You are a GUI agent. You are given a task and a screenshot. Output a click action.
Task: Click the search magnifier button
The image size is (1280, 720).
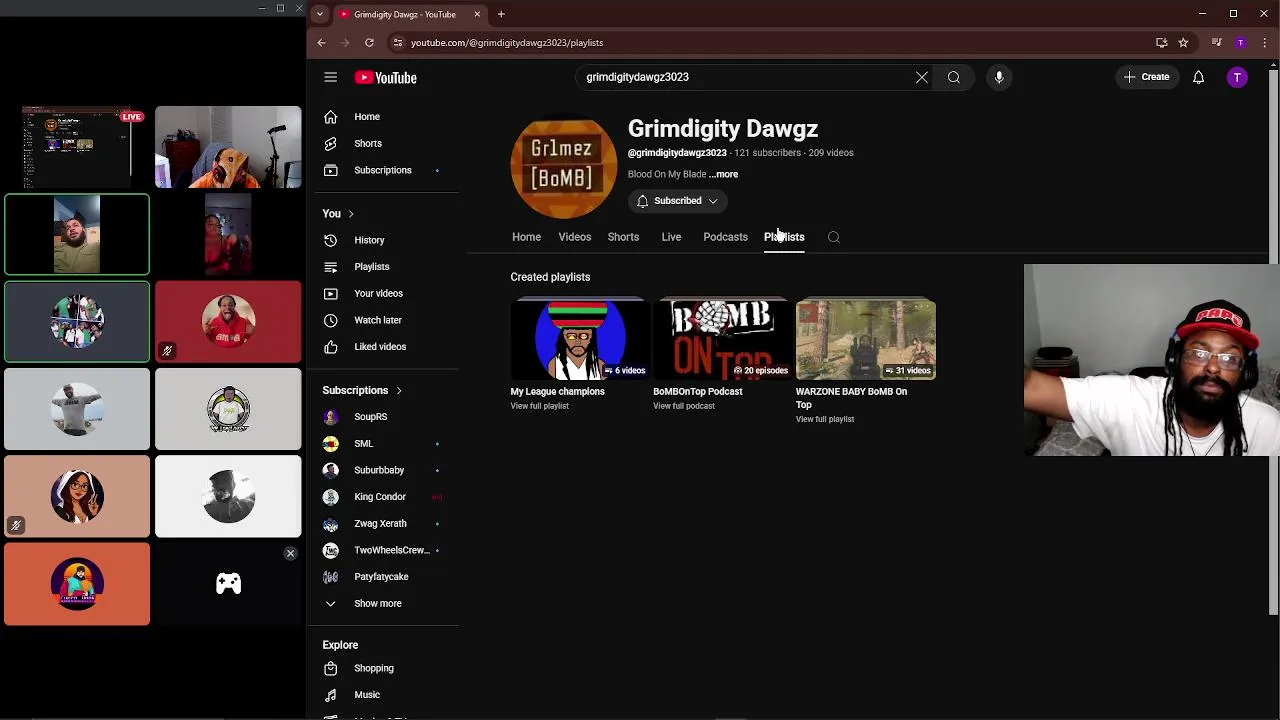coord(954,77)
